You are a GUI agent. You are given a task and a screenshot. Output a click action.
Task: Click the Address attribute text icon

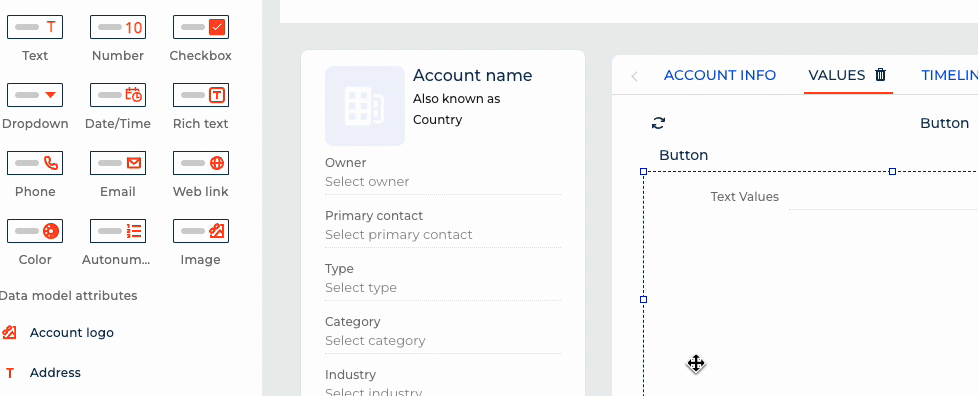point(9,373)
